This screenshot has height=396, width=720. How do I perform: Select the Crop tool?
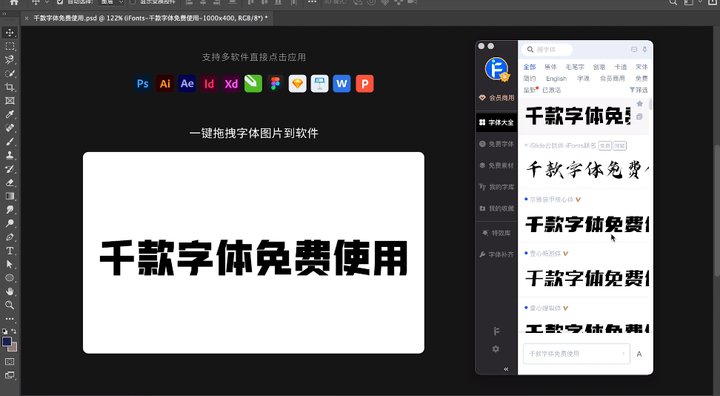click(10, 87)
